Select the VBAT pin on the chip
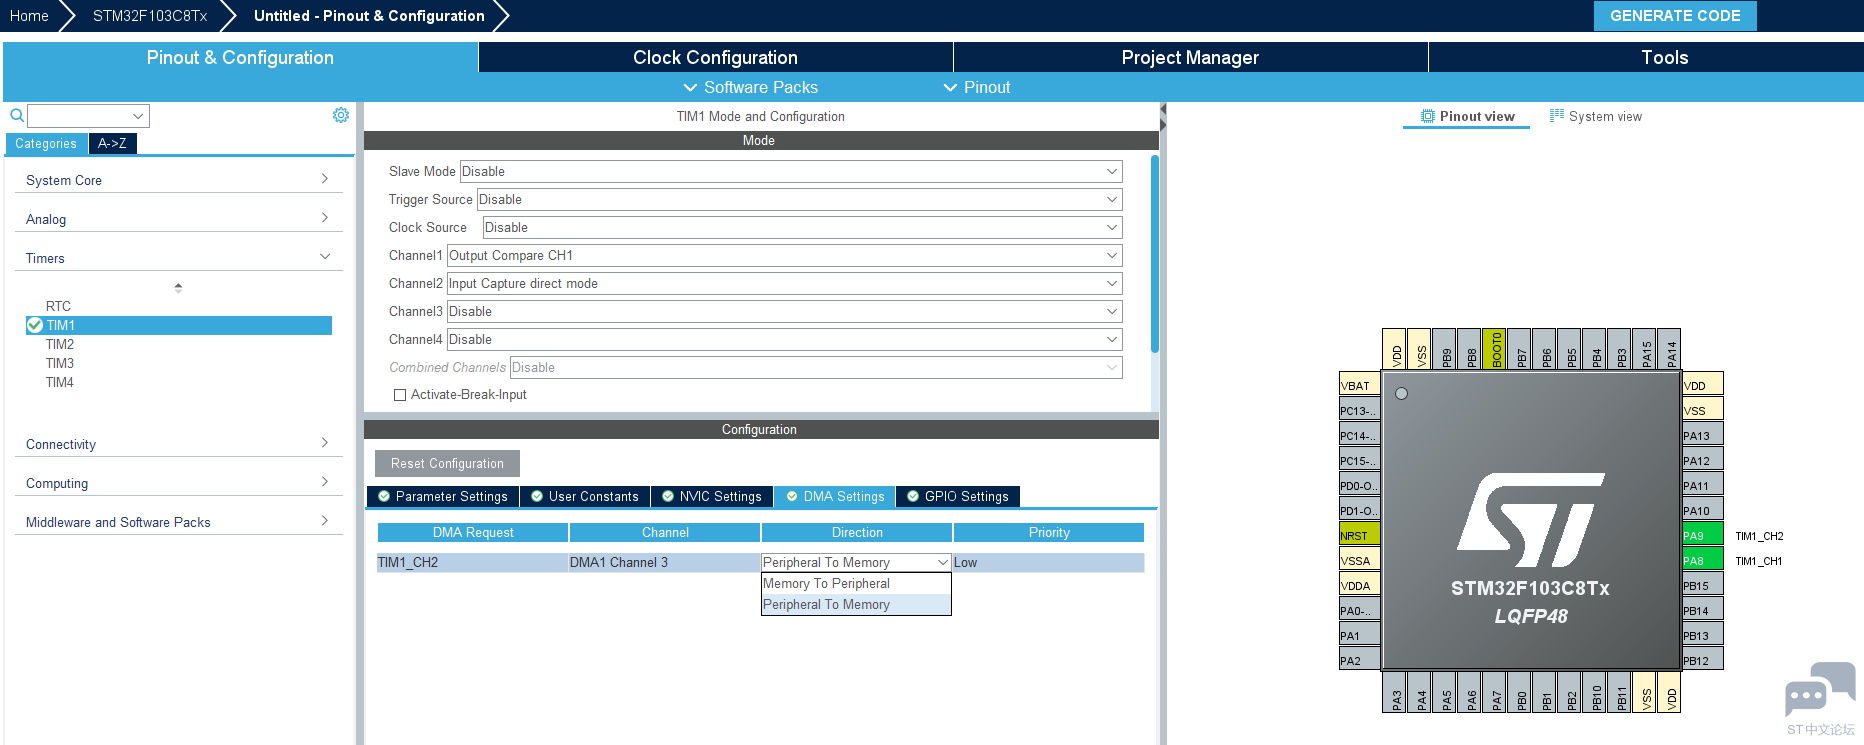 [x=1360, y=385]
